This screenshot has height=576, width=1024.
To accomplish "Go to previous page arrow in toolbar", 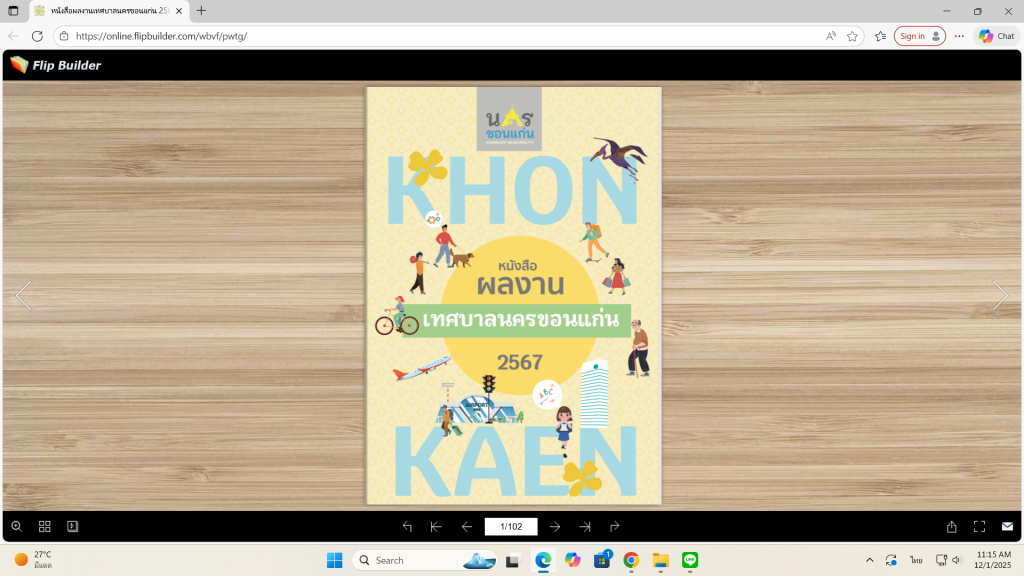I will 466,527.
